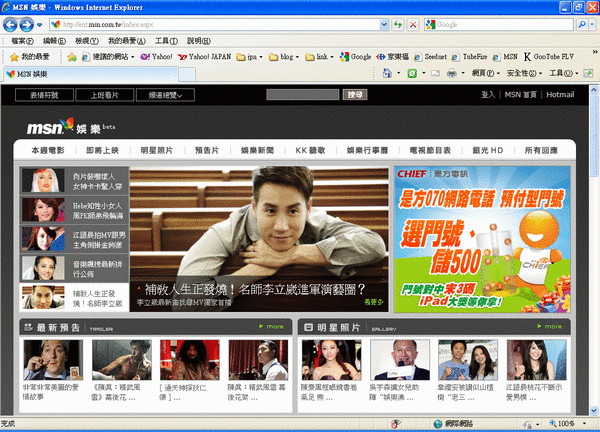Select the Hebe story thumbnail in sidebar
The width and height of the screenshot is (600, 432).
[x=43, y=210]
